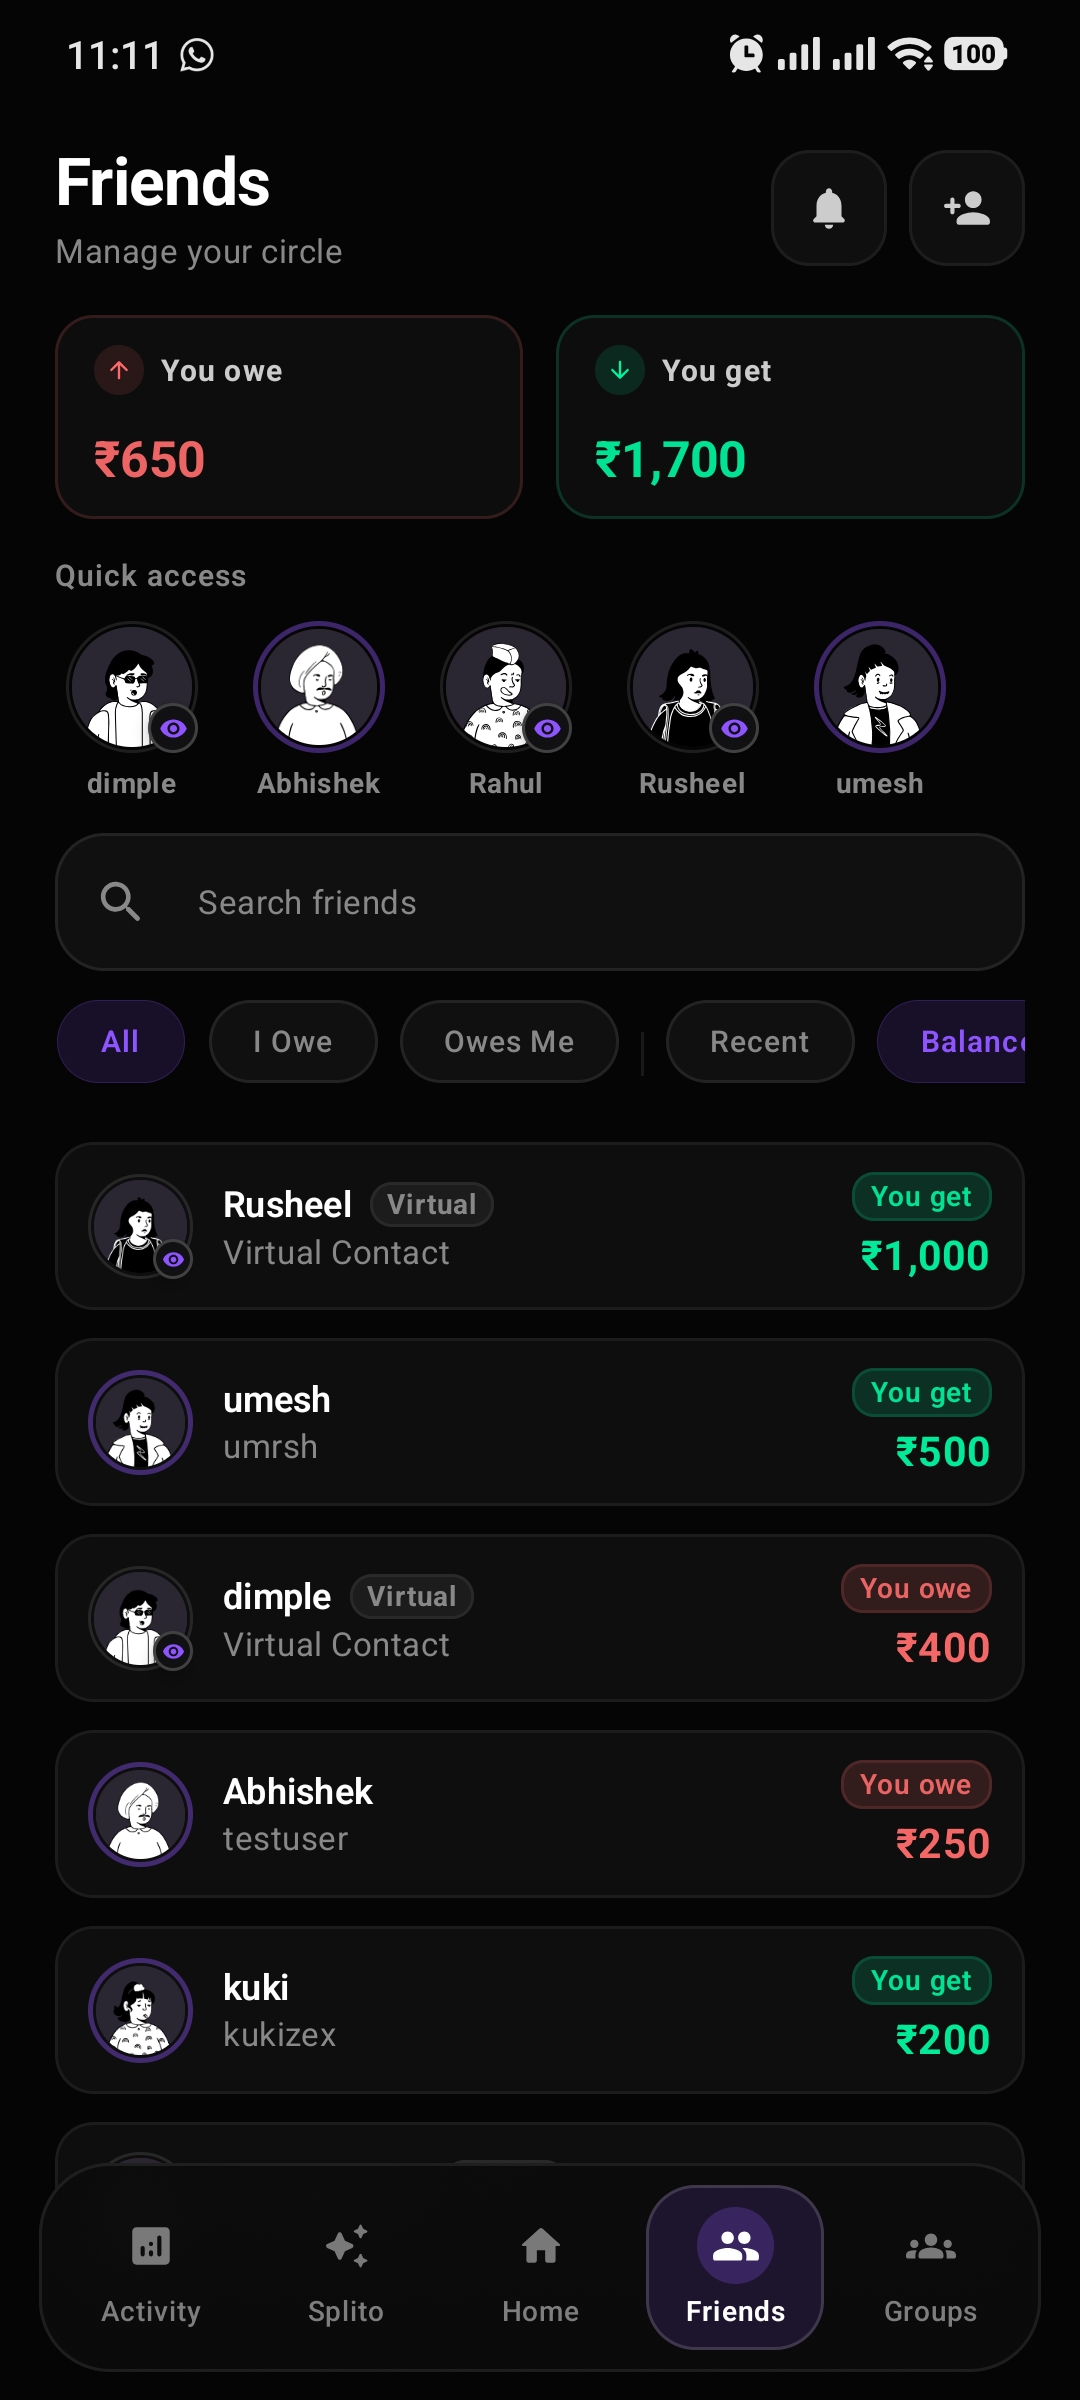Tap eye badge on Rusheel quick-access avatar
This screenshot has height=2400, width=1080.
coord(734,728)
